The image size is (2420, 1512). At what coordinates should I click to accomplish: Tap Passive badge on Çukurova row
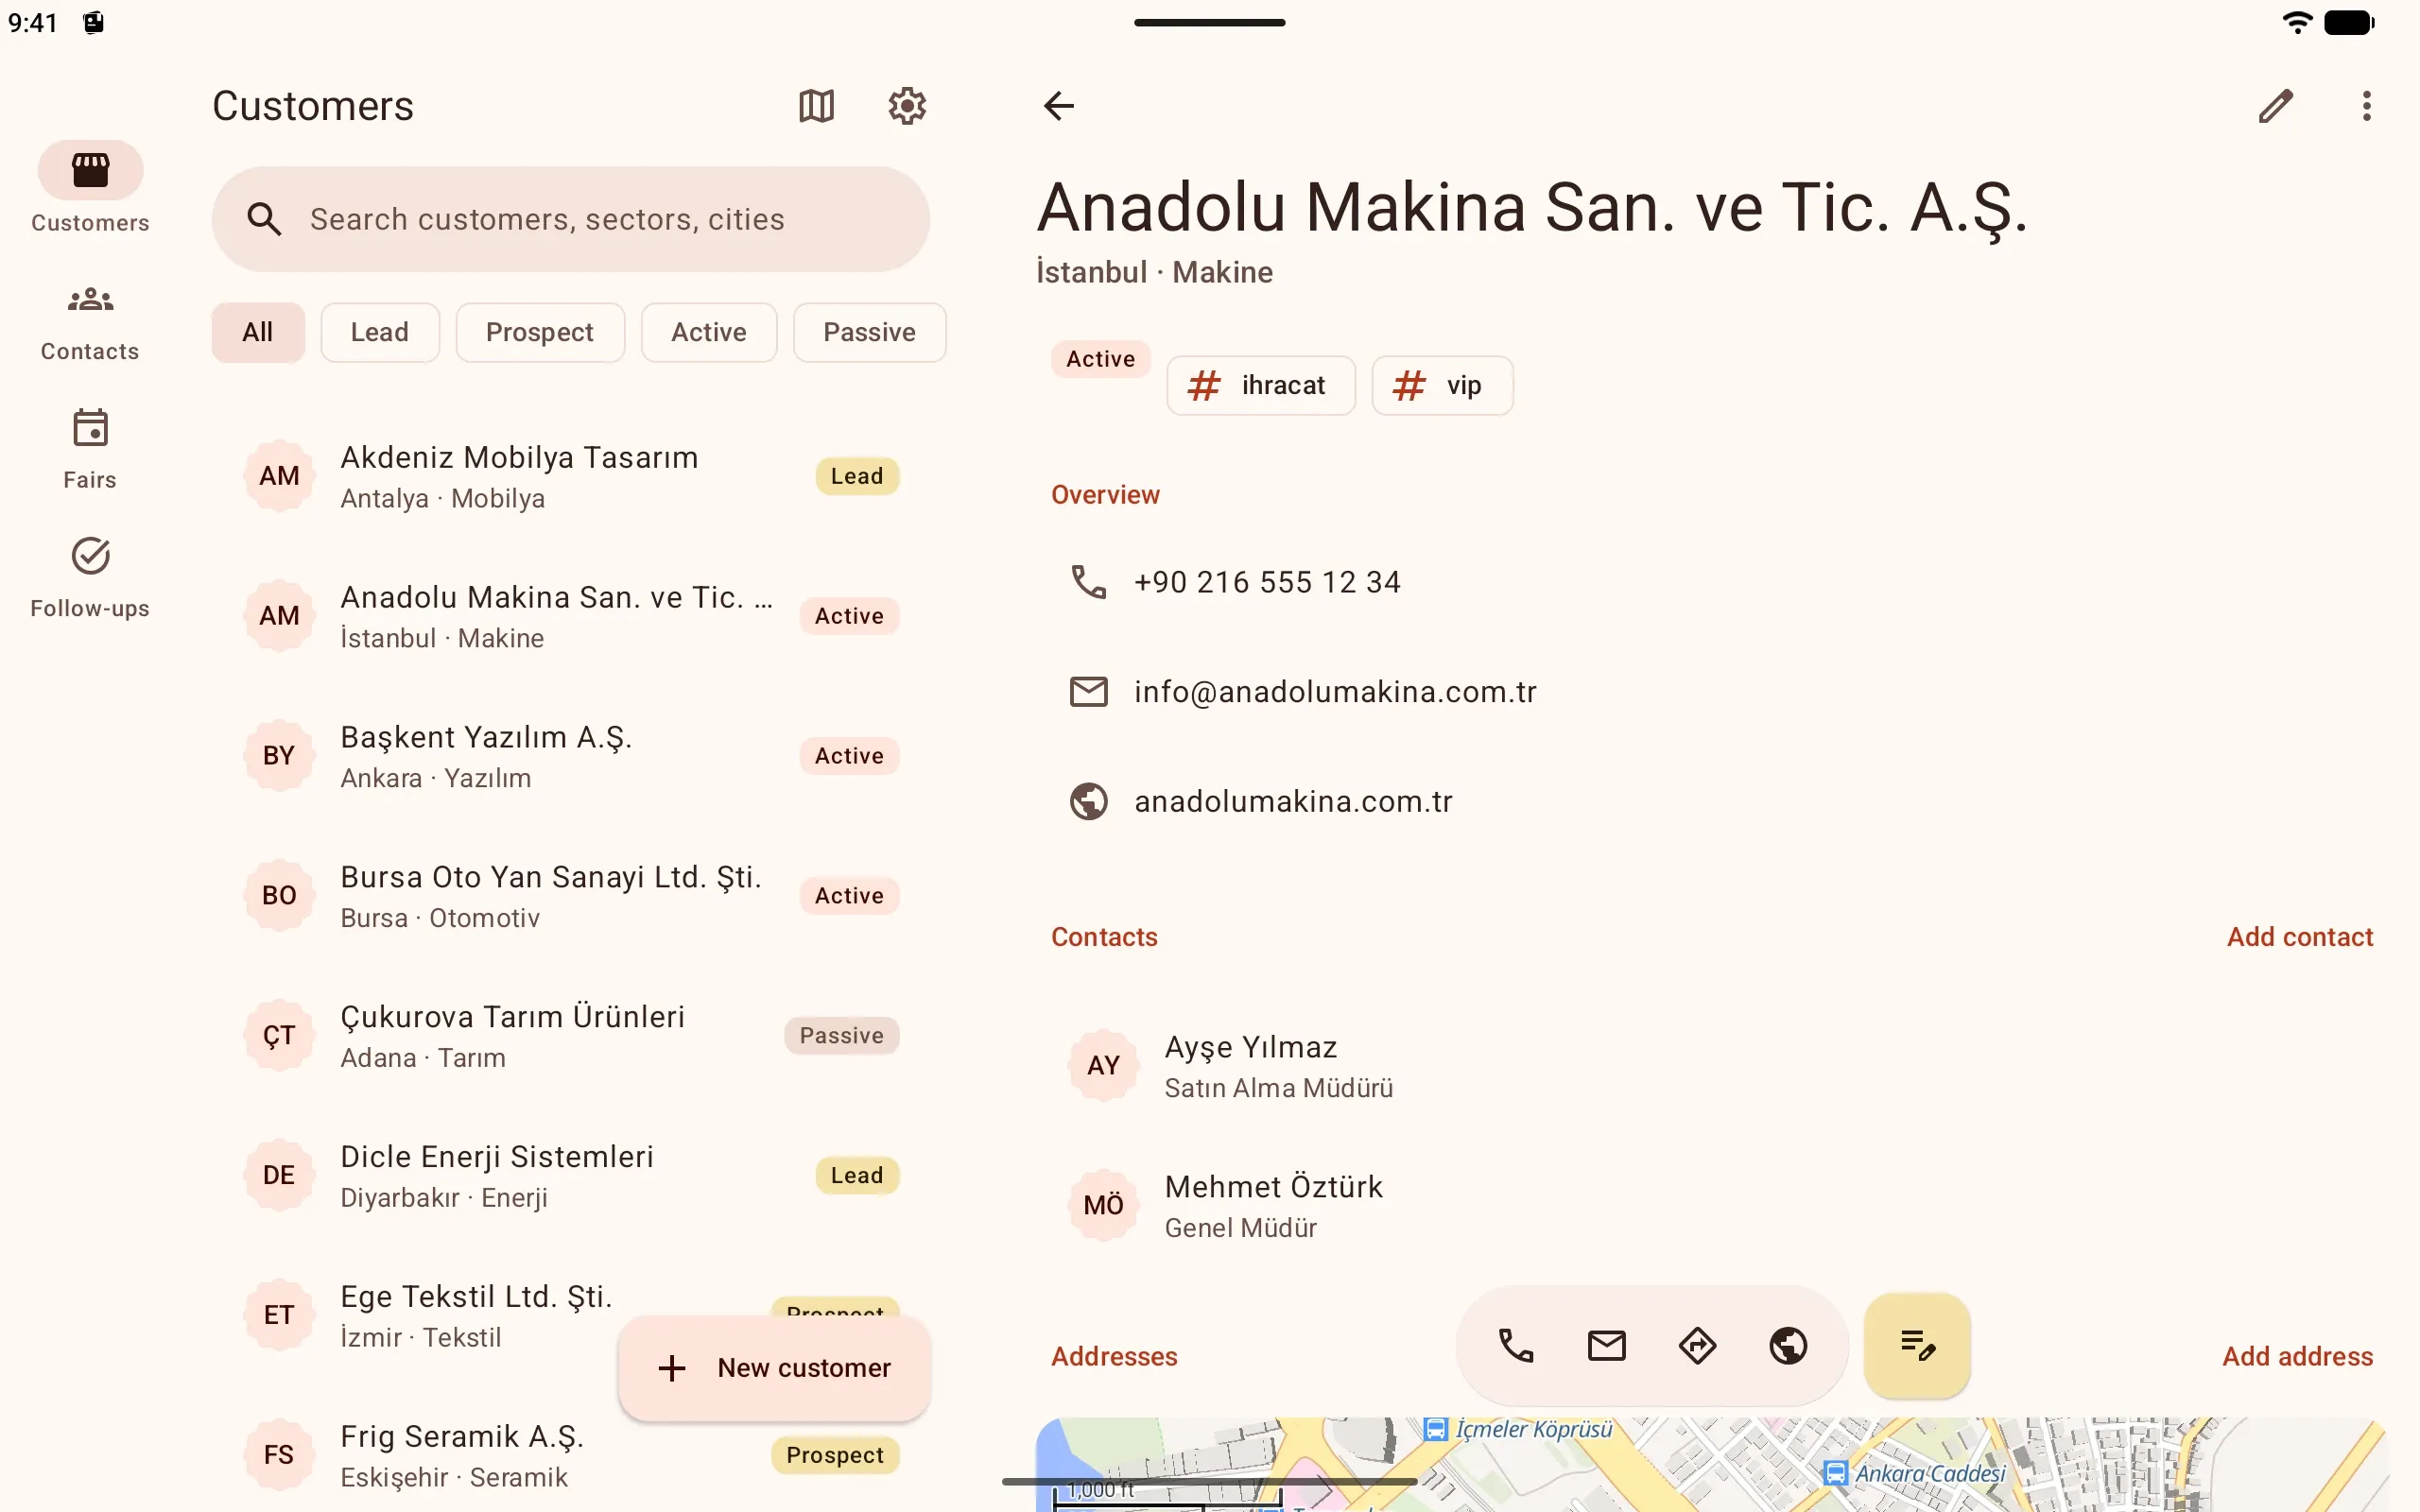click(x=841, y=1036)
